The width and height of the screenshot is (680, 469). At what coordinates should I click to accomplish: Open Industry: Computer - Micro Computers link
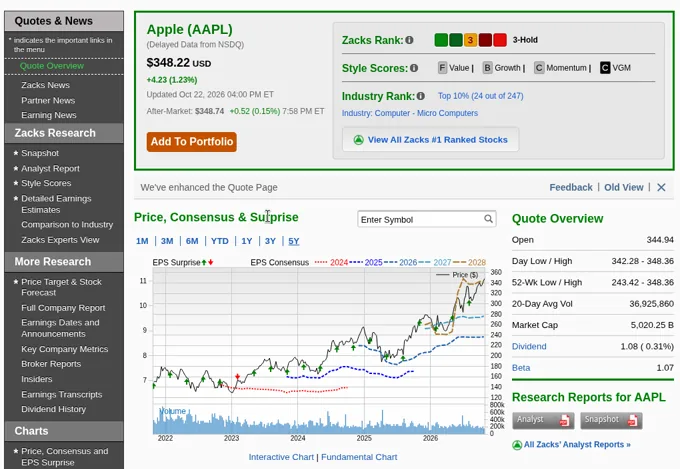pyautogui.click(x=410, y=113)
